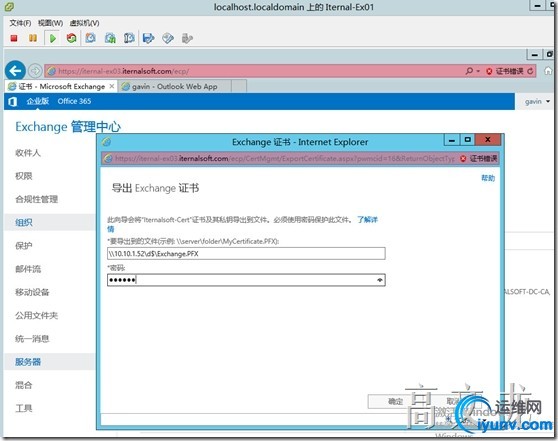Click the revert to snapshot icon
The height and width of the screenshot is (441, 558).
pos(110,38)
